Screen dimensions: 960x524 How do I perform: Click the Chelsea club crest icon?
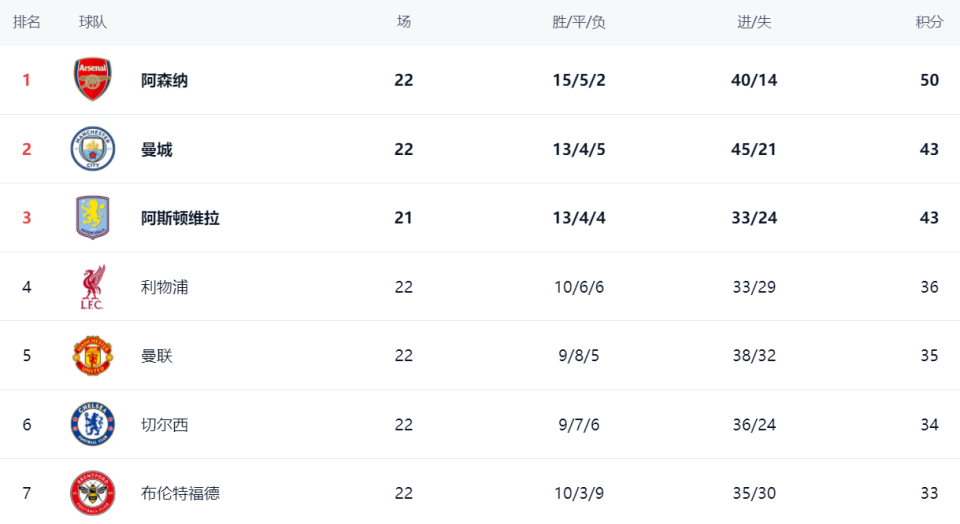point(93,425)
